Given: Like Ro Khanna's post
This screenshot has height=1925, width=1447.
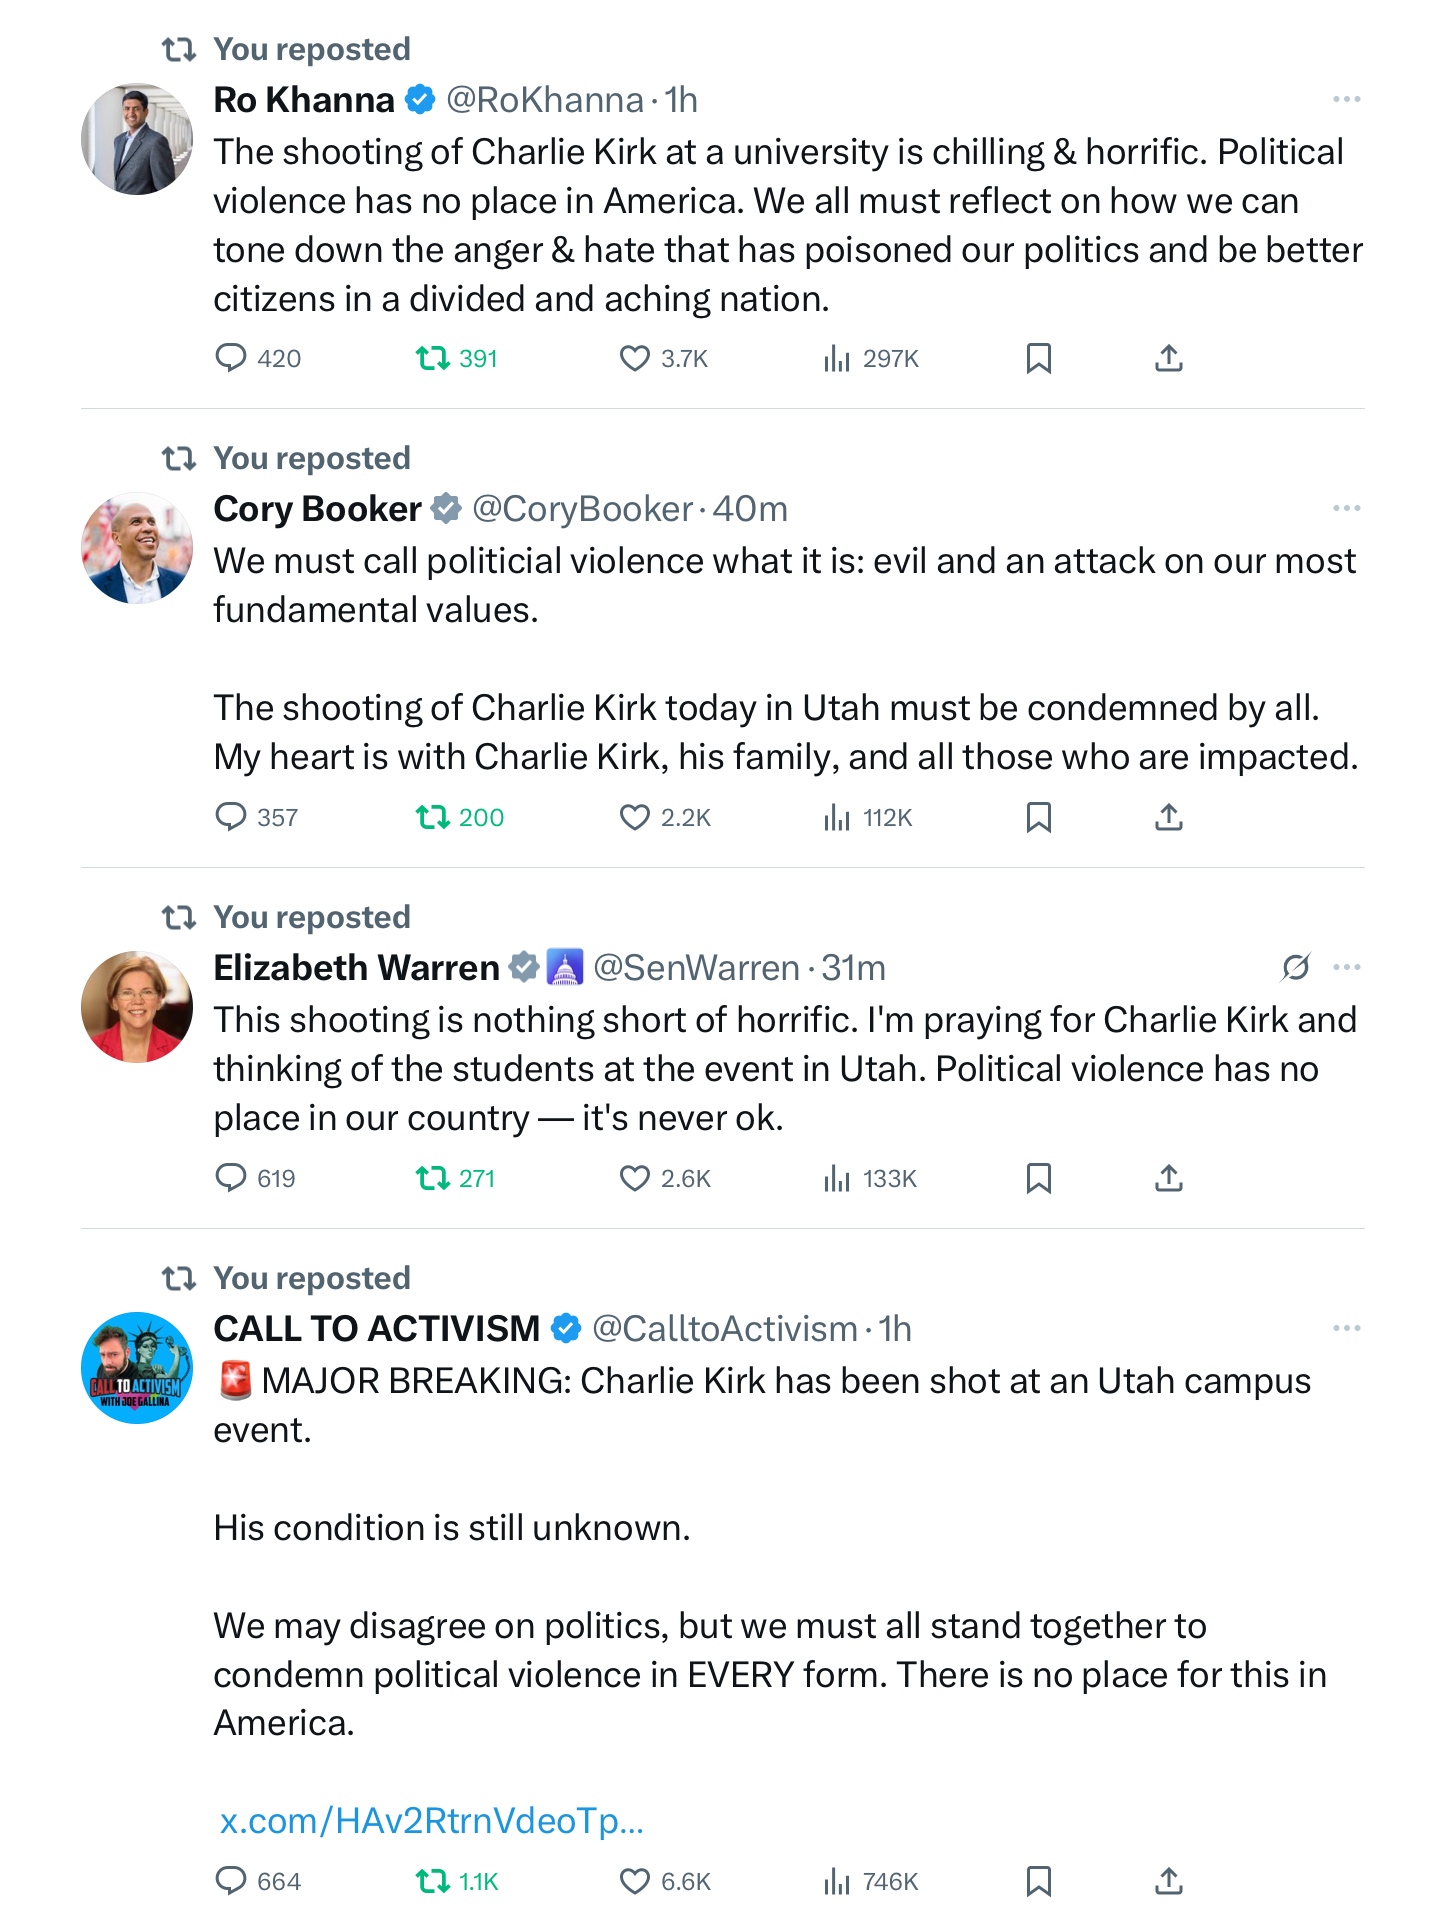Looking at the screenshot, I should point(634,358).
